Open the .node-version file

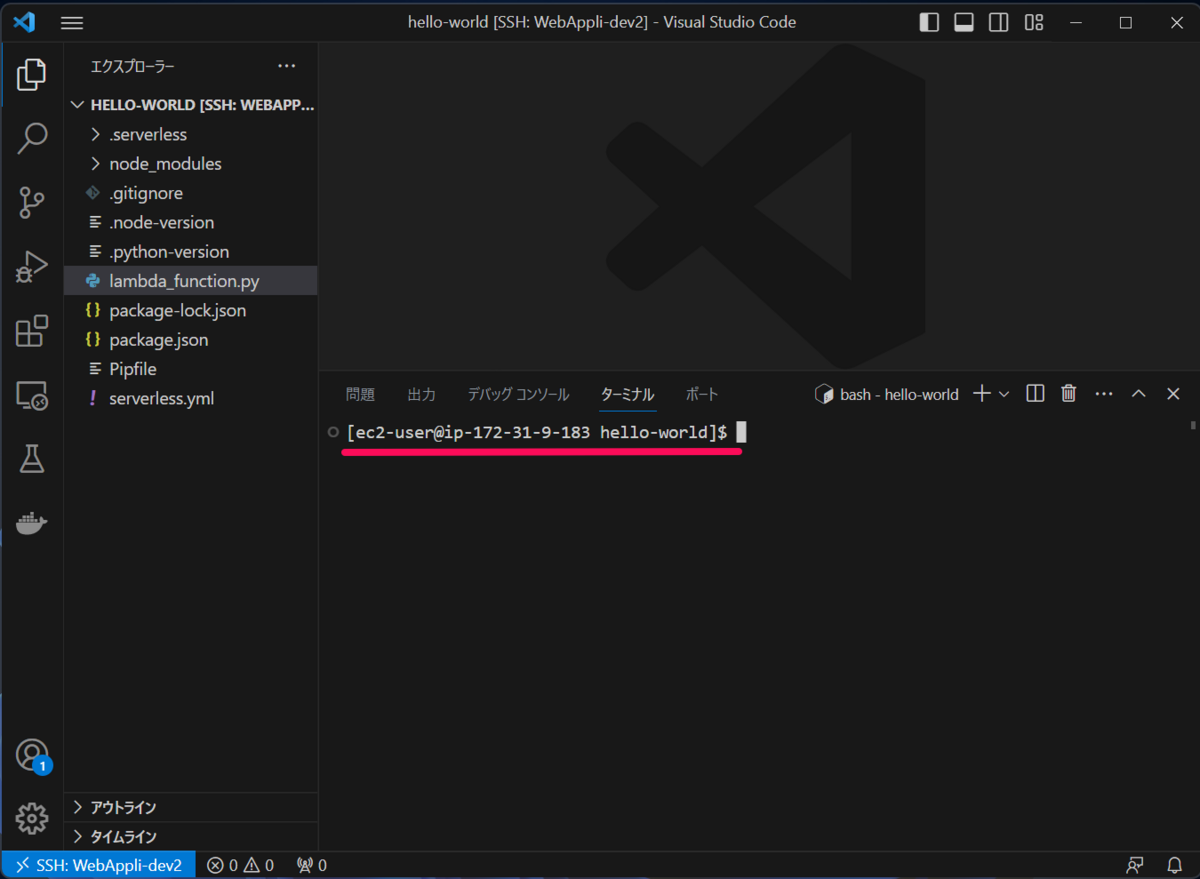(x=192, y=222)
